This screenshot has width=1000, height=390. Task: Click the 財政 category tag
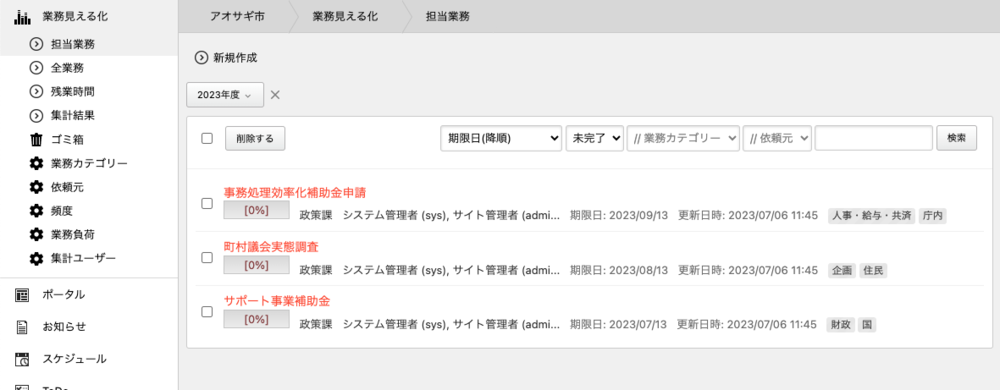coord(840,325)
